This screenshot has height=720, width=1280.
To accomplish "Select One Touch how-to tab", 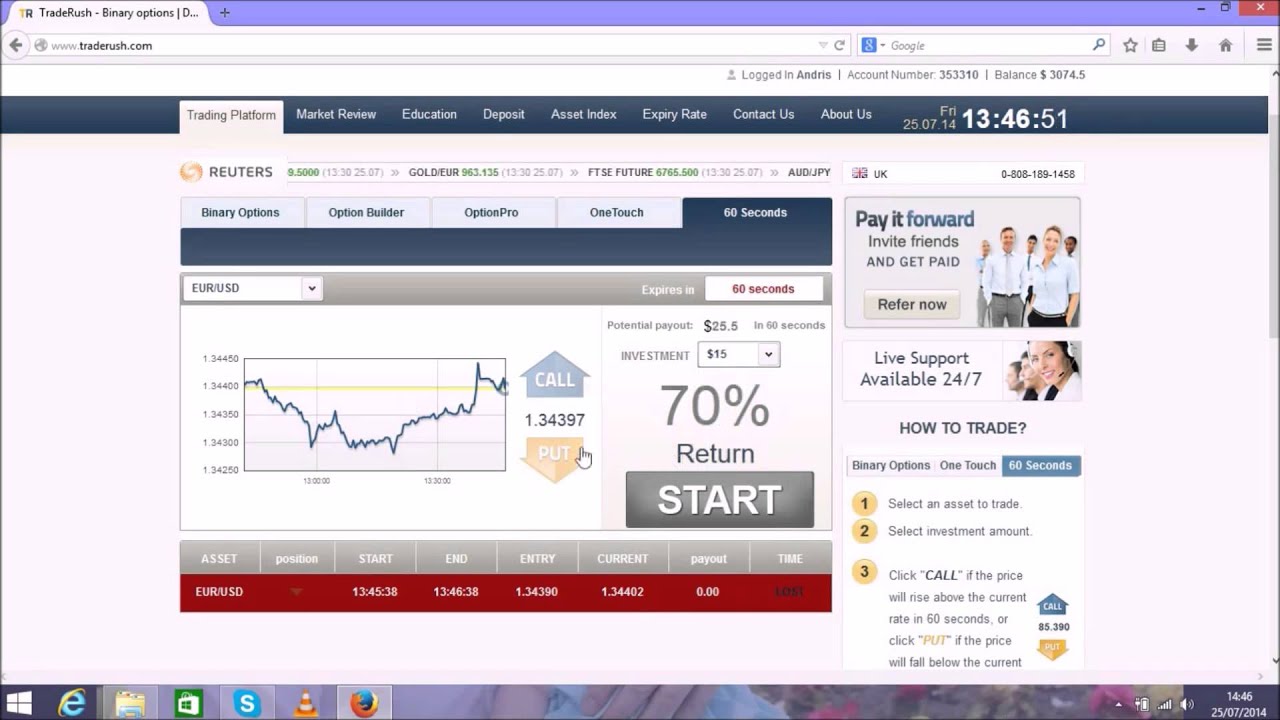I will tap(968, 465).
